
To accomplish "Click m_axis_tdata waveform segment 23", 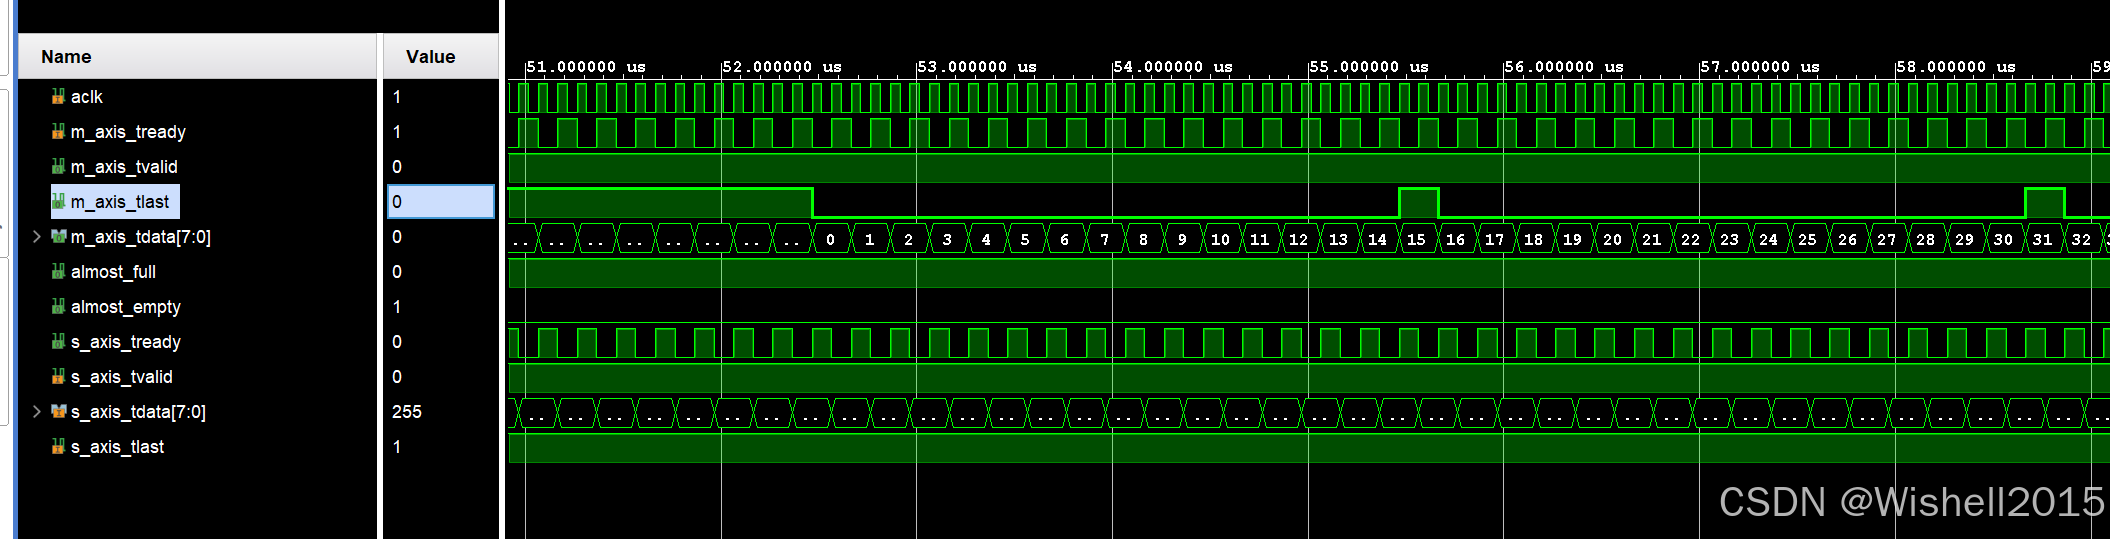I will [1730, 239].
